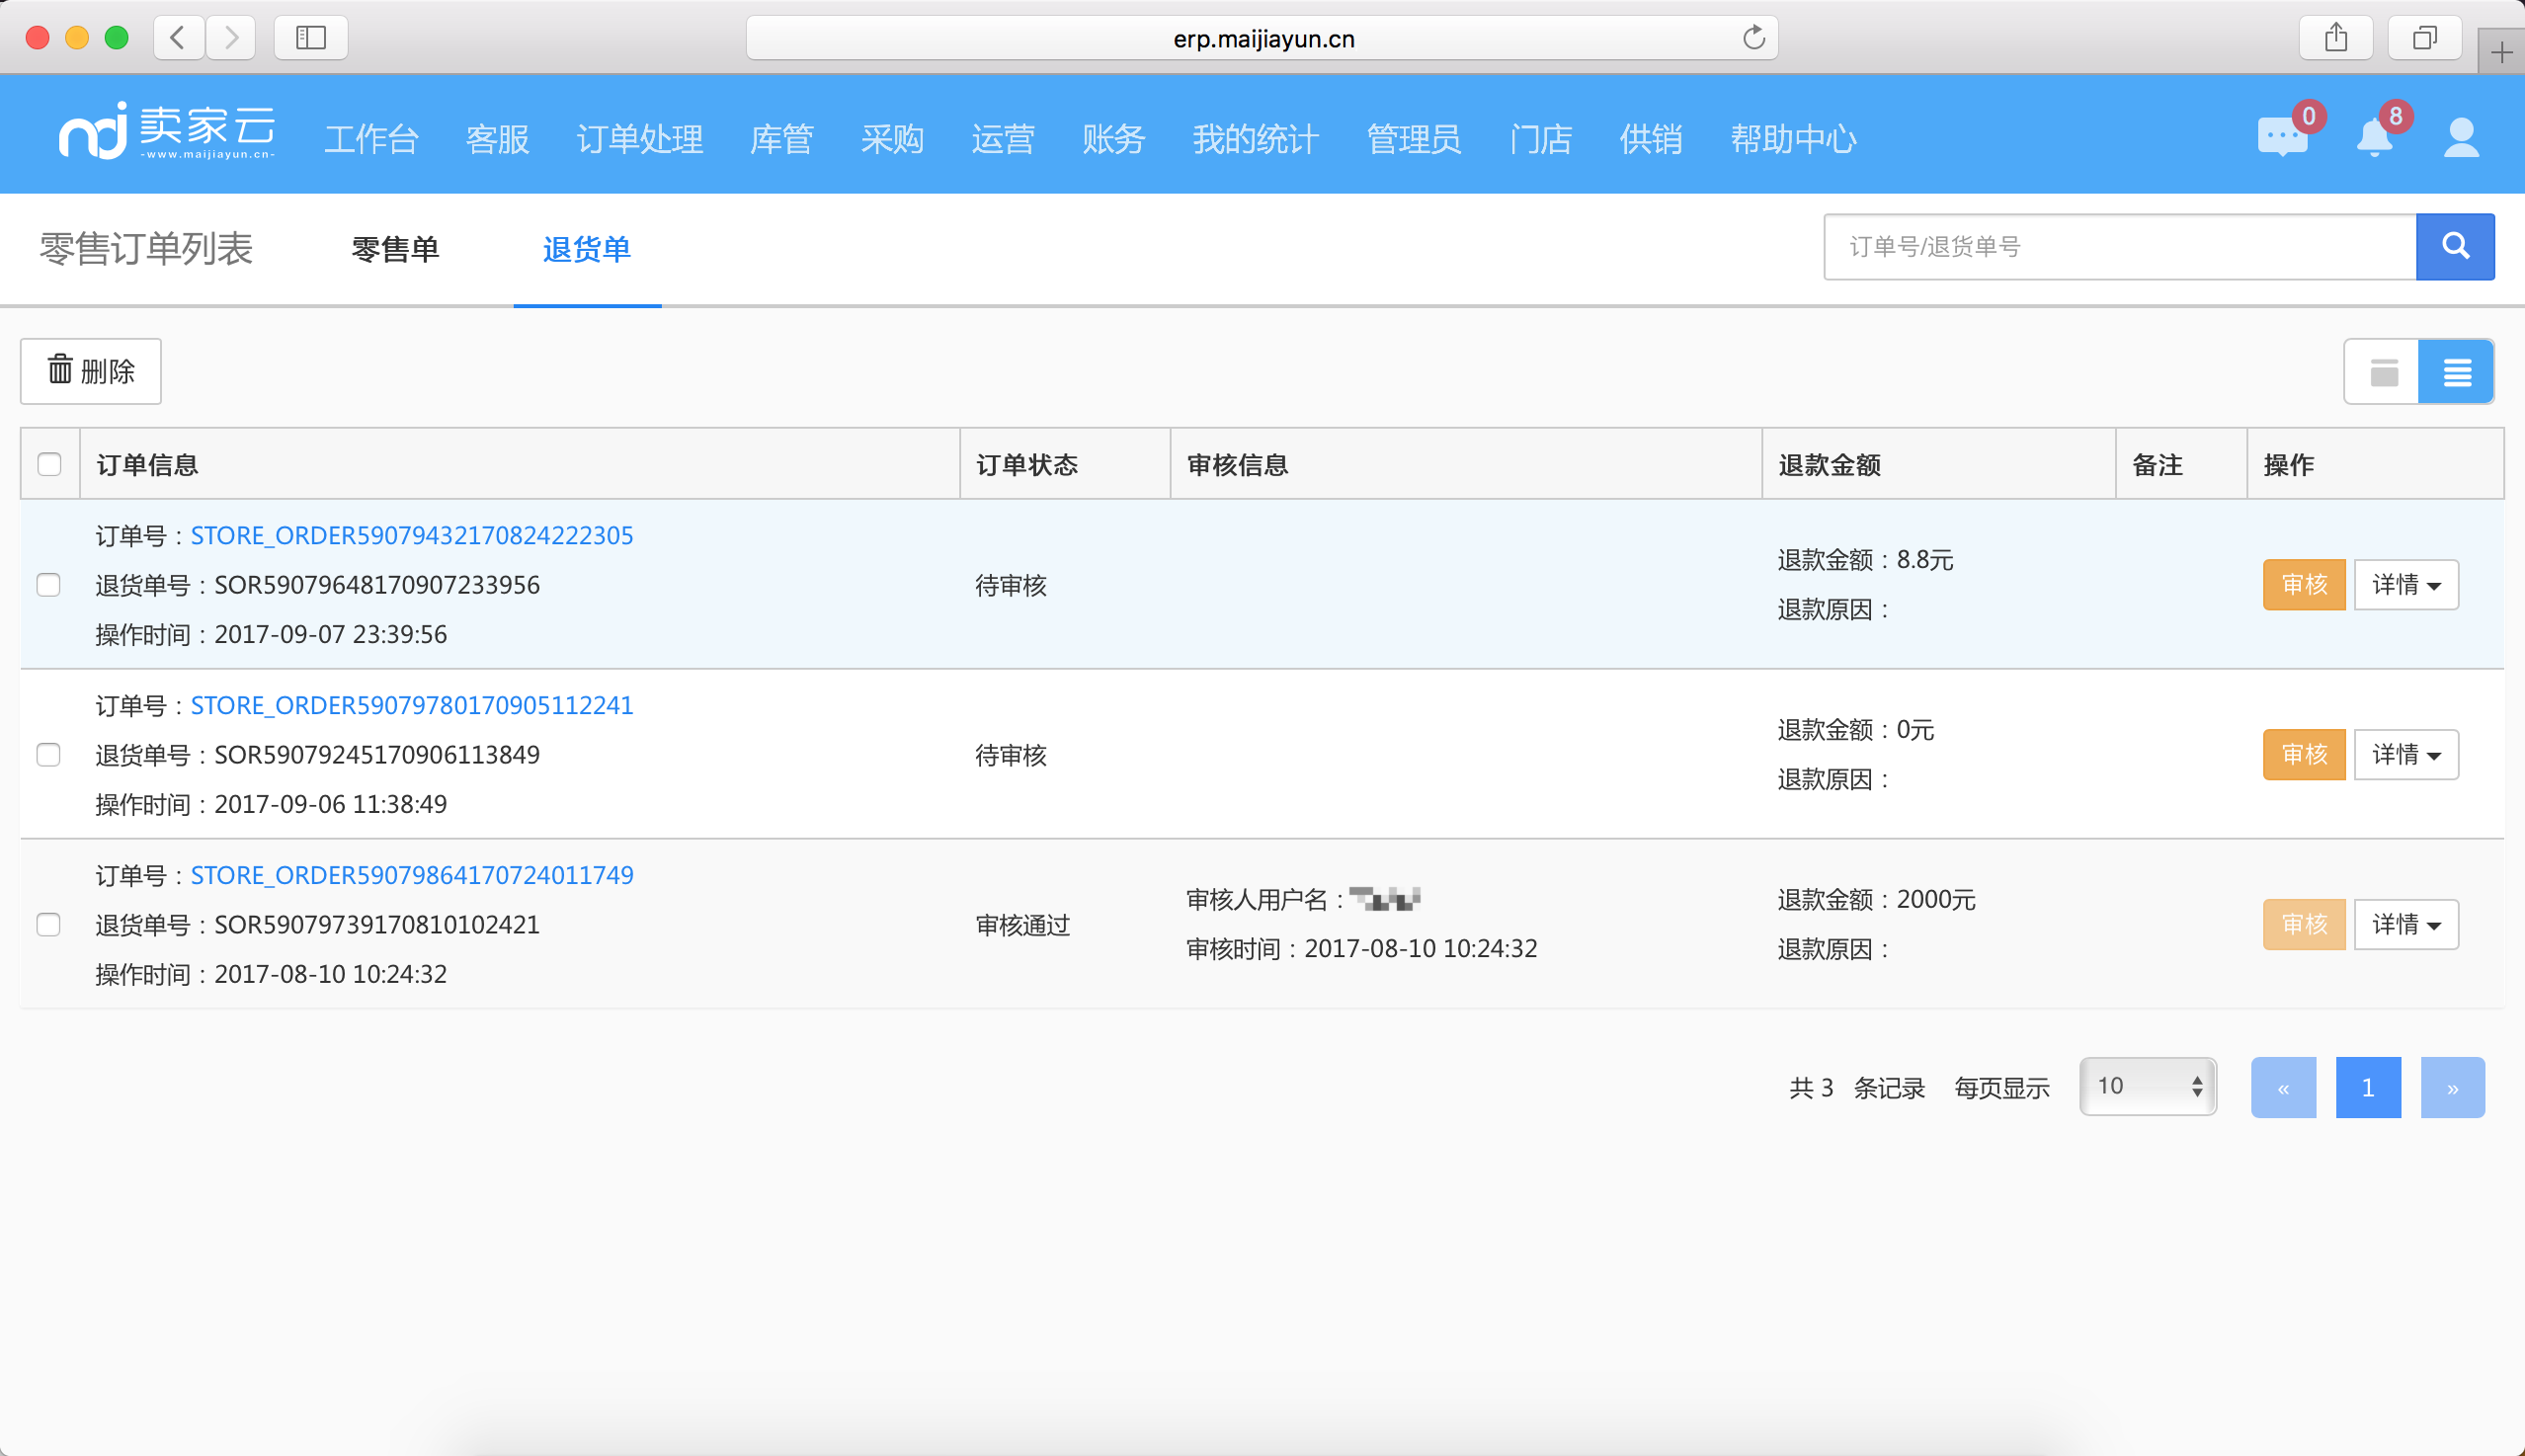Click the trash/delete icon to remove
This screenshot has height=1456, width=2525.
(59, 369)
